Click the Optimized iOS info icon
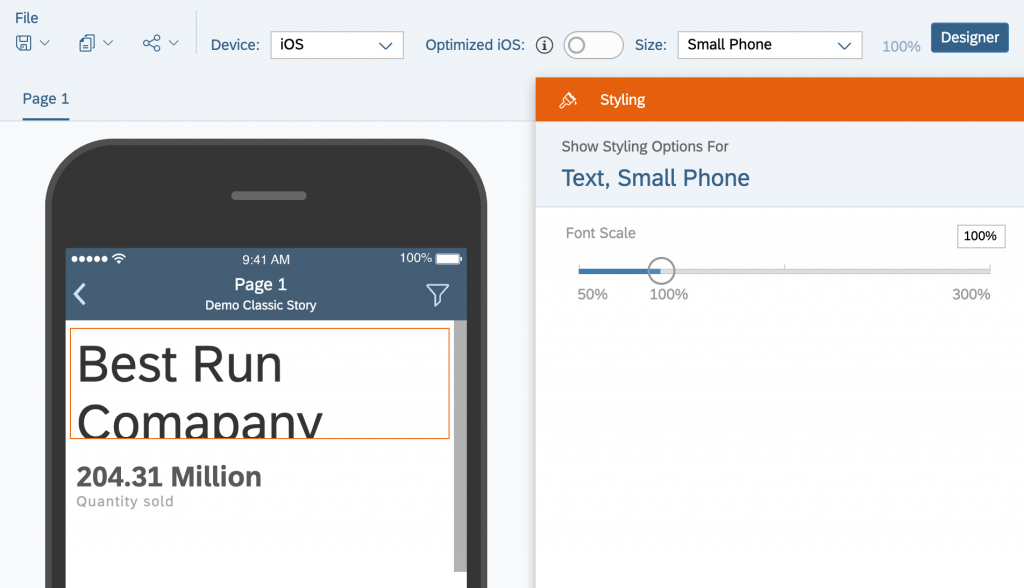1024x588 pixels. tap(544, 45)
